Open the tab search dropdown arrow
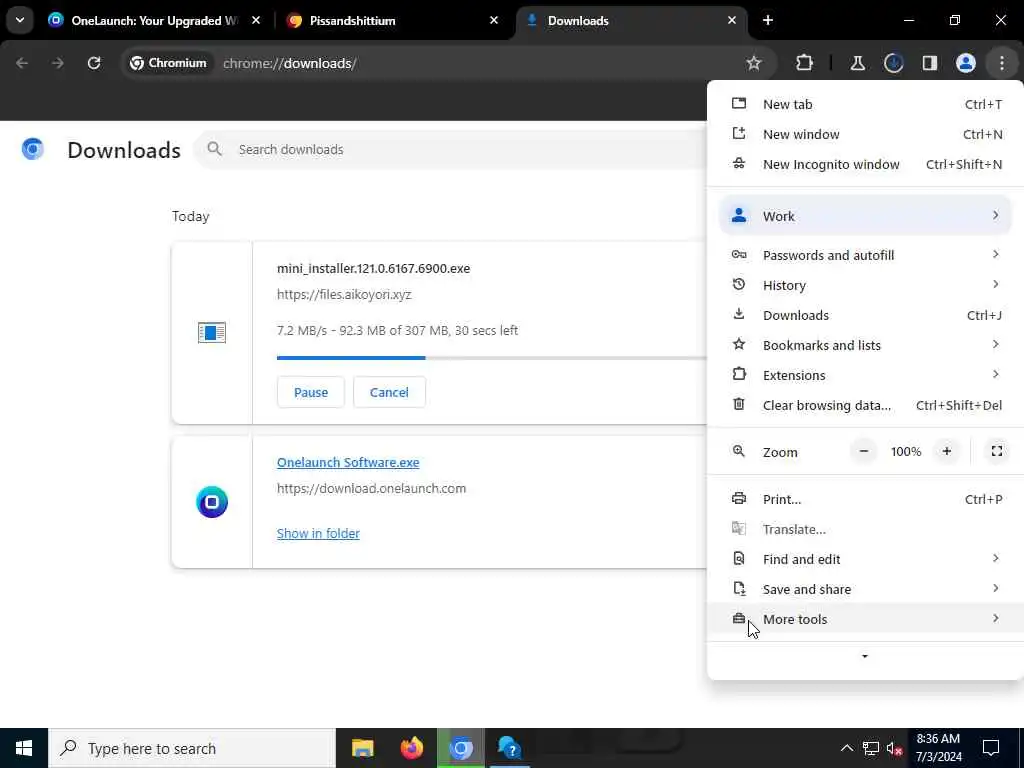The height and width of the screenshot is (768, 1024). pos(20,20)
